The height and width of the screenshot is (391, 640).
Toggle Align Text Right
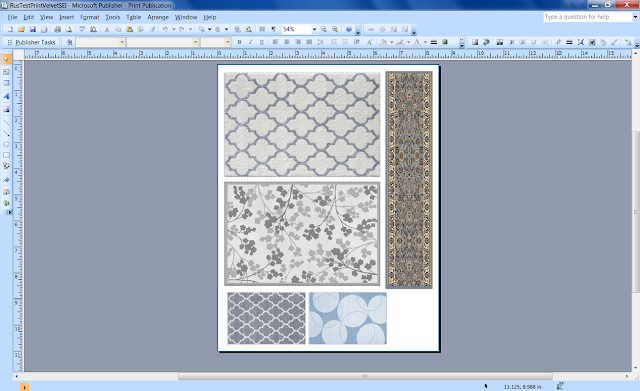[298, 42]
